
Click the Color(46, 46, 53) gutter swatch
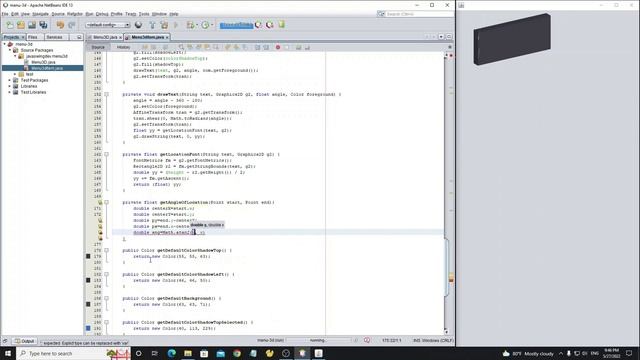click(x=88, y=280)
